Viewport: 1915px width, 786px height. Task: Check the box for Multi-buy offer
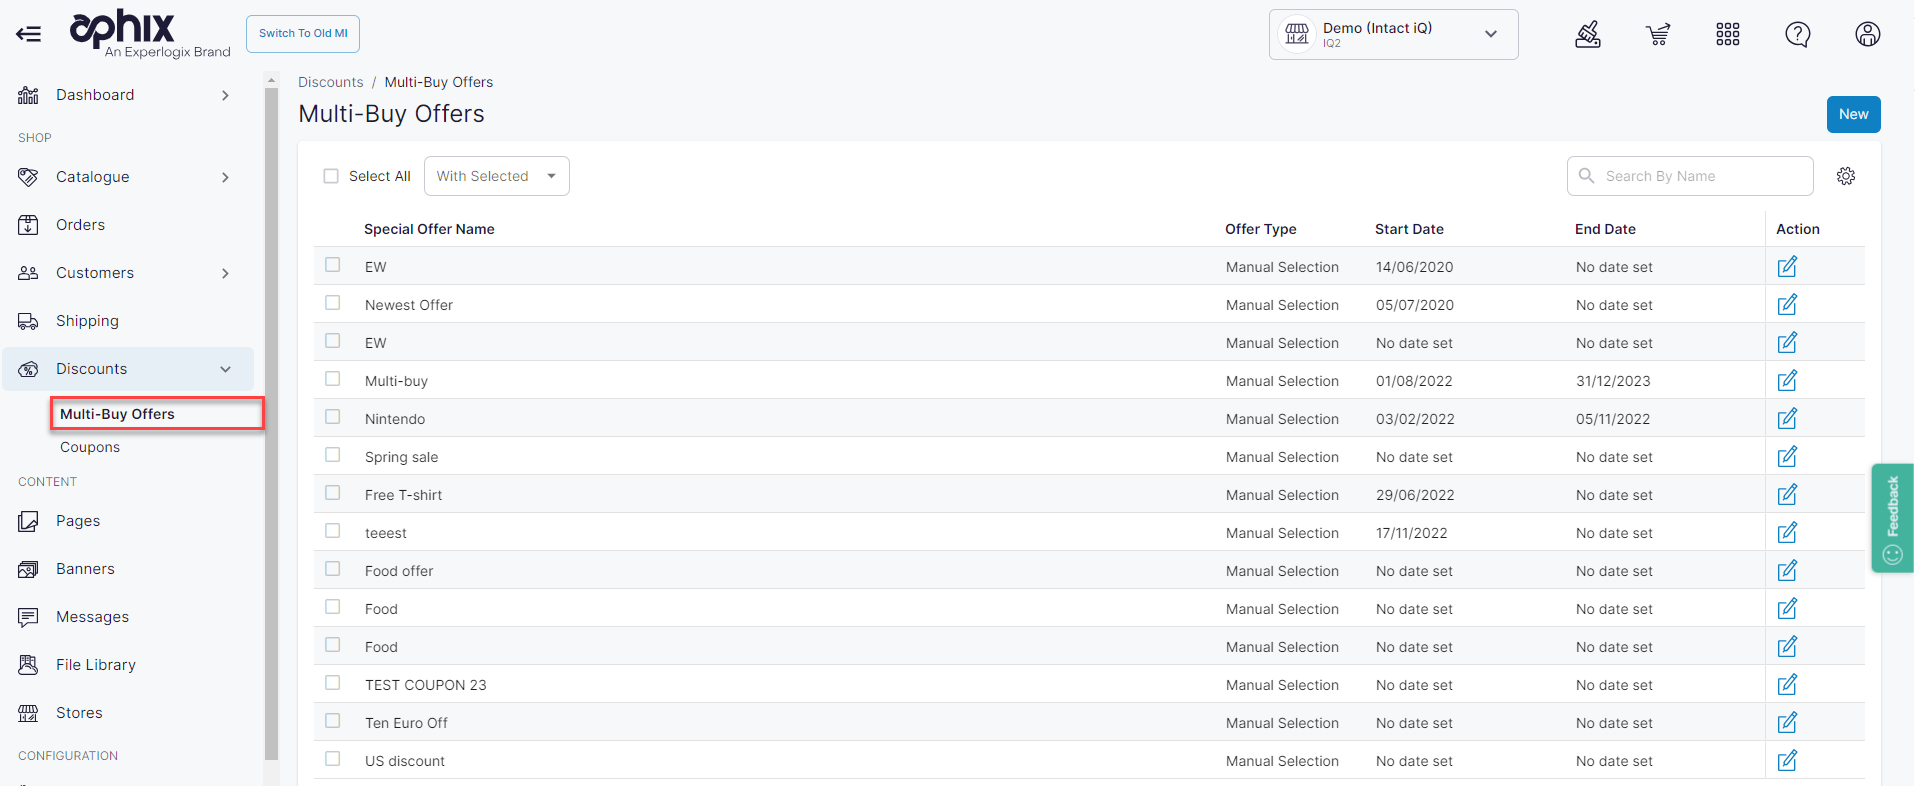[x=333, y=379]
